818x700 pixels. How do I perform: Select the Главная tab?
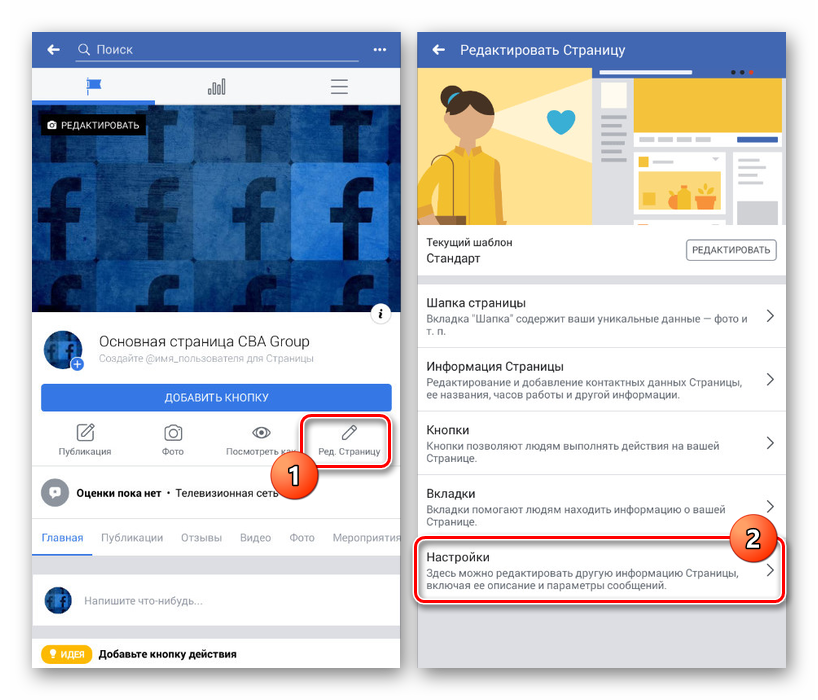tap(62, 538)
